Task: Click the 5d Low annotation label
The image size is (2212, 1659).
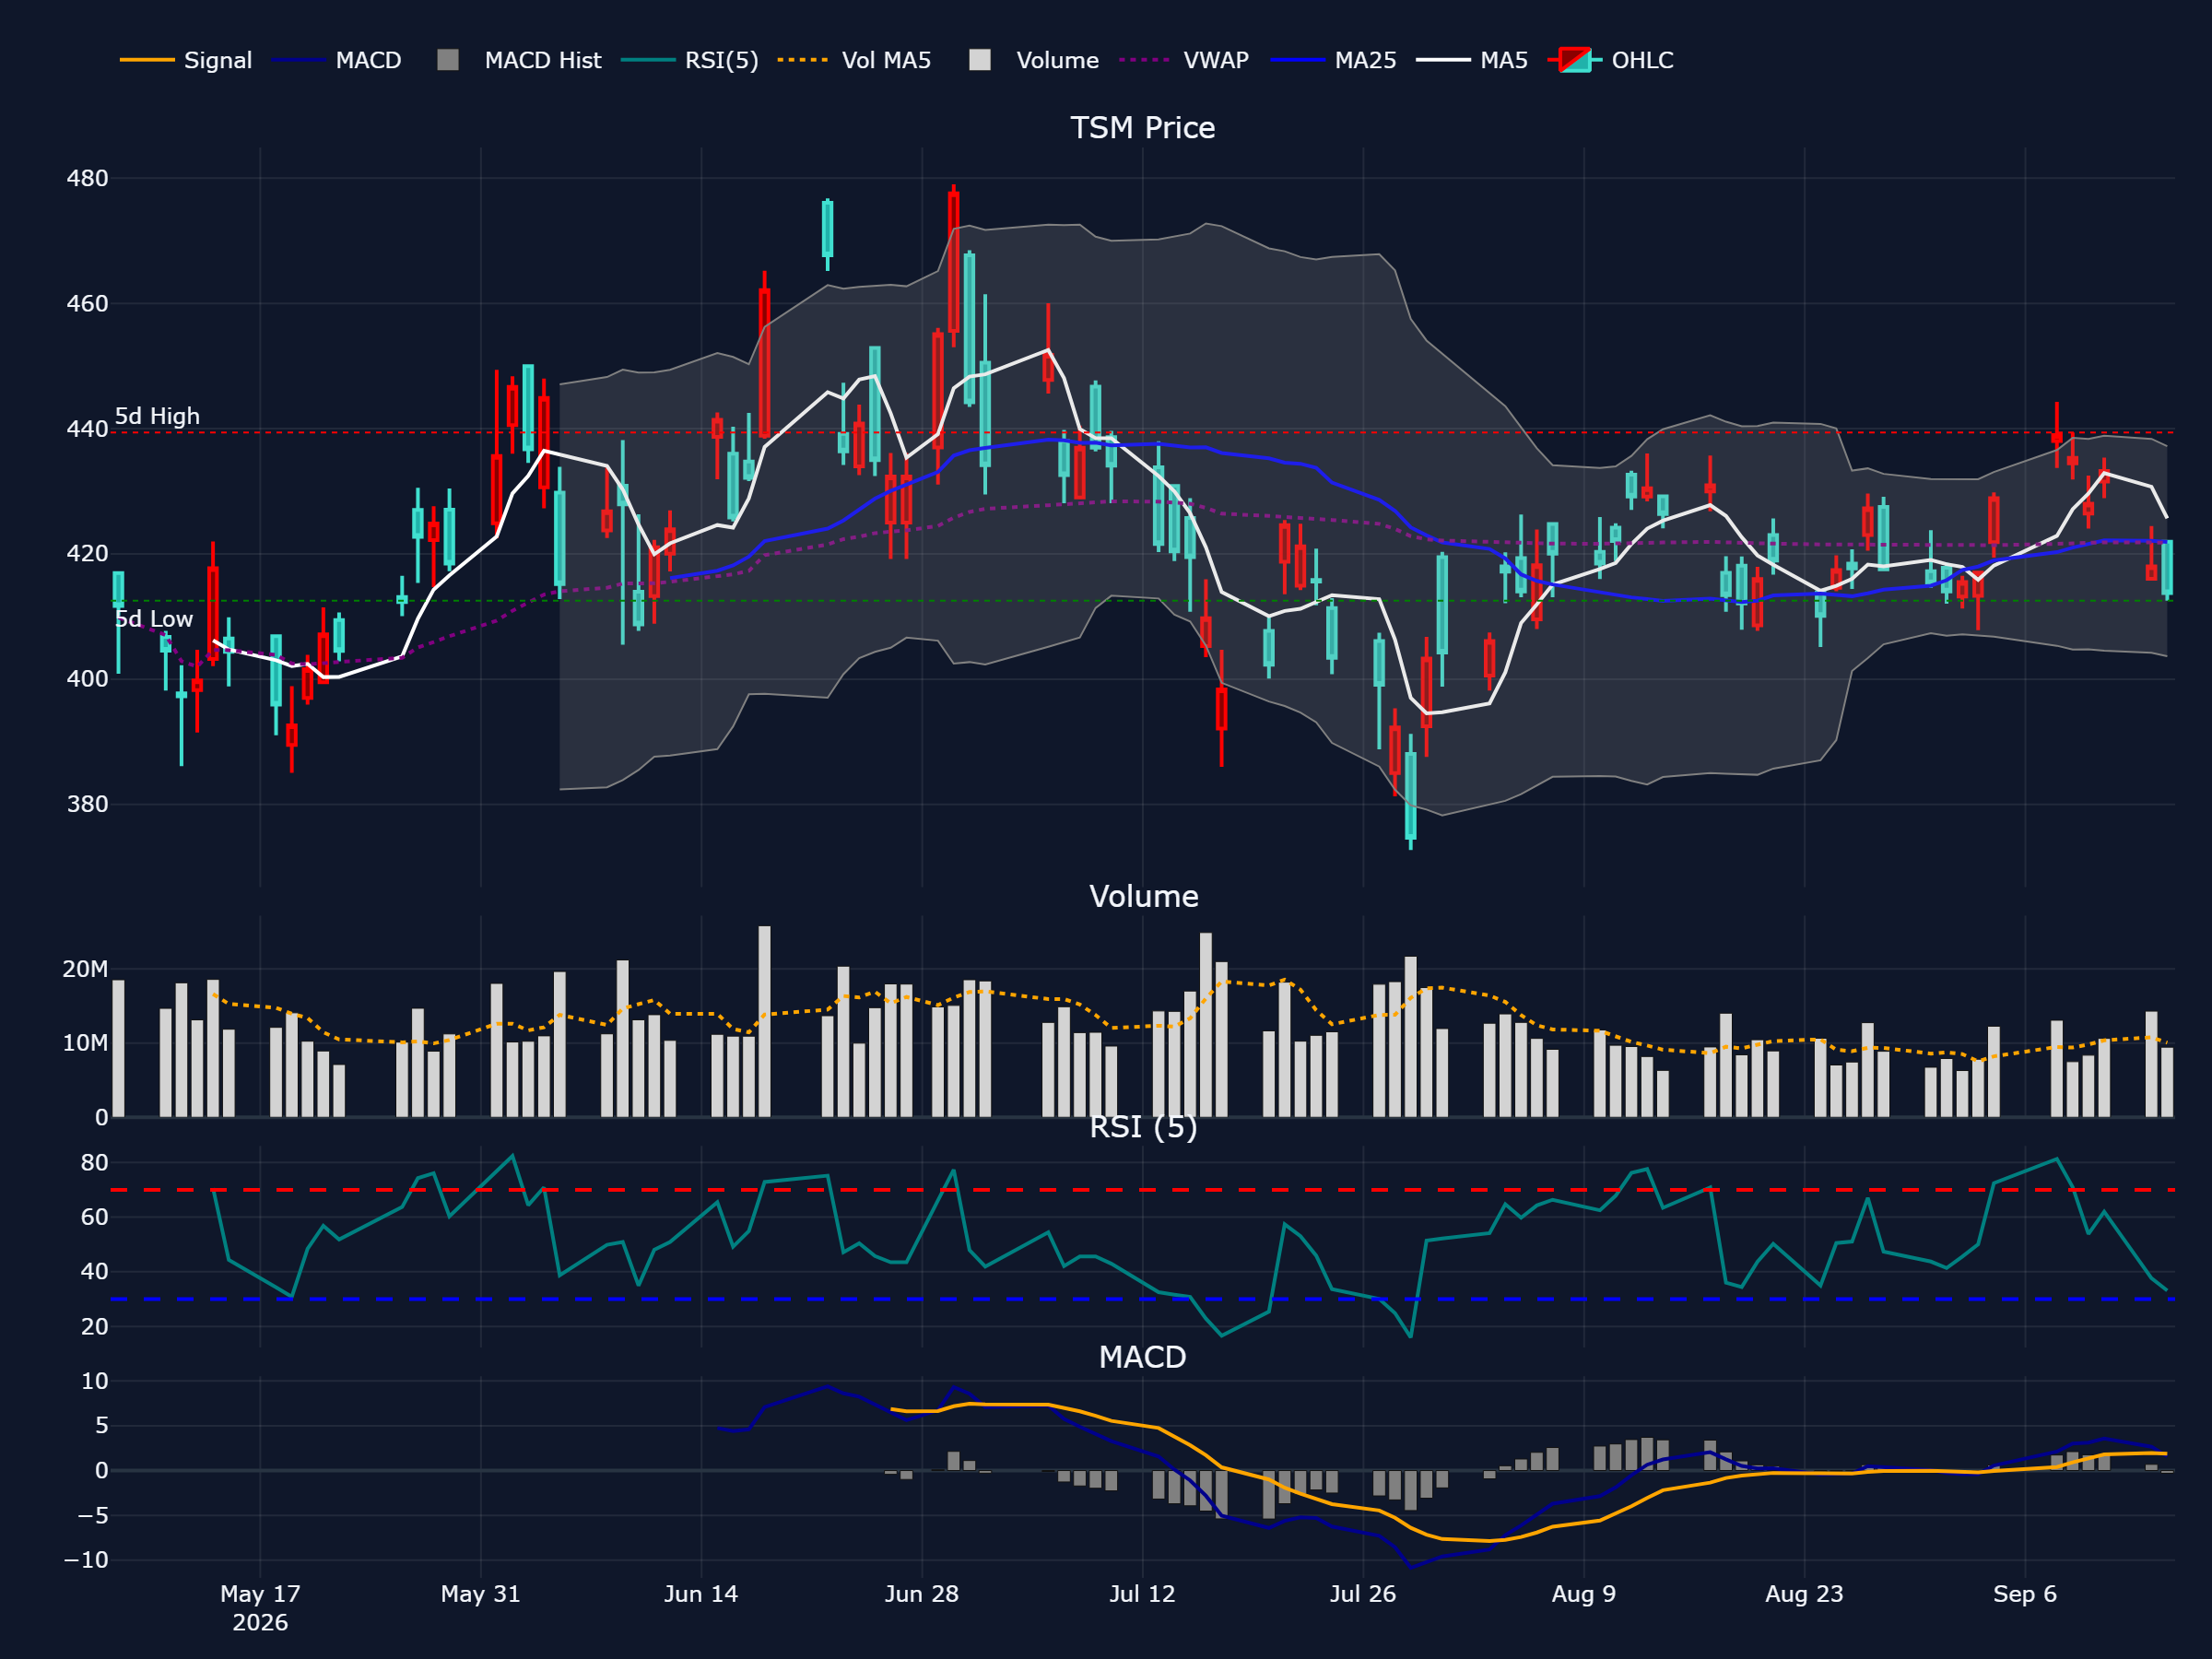Action: [x=154, y=619]
